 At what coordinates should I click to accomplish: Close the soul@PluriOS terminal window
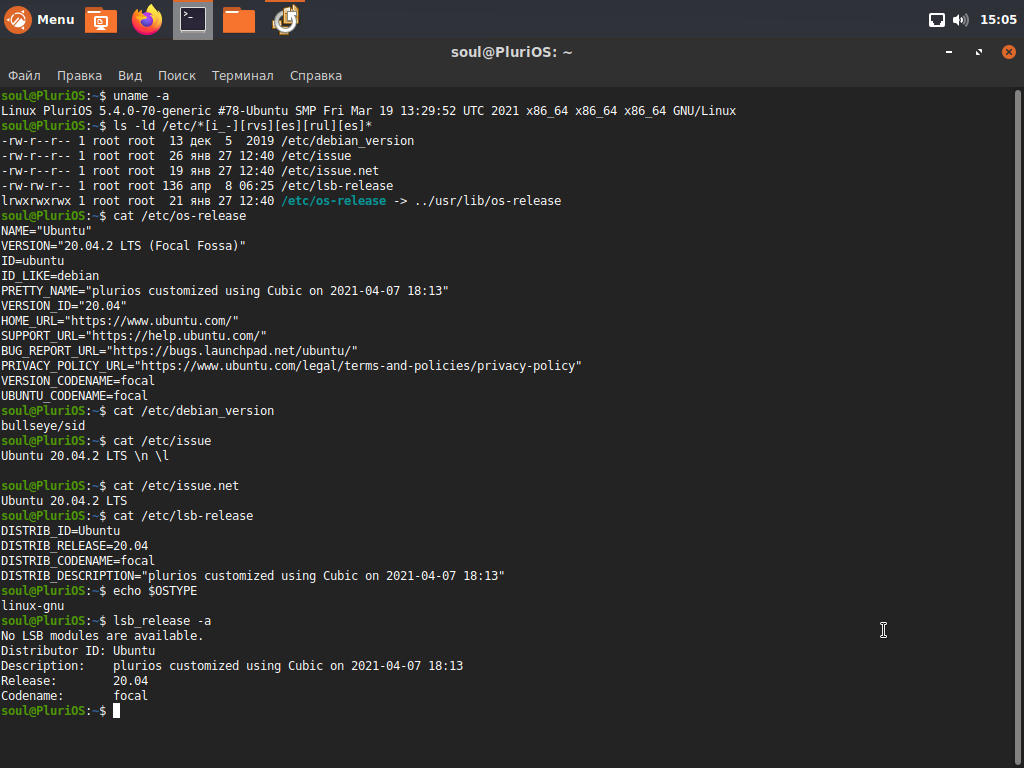pyautogui.click(x=1009, y=52)
